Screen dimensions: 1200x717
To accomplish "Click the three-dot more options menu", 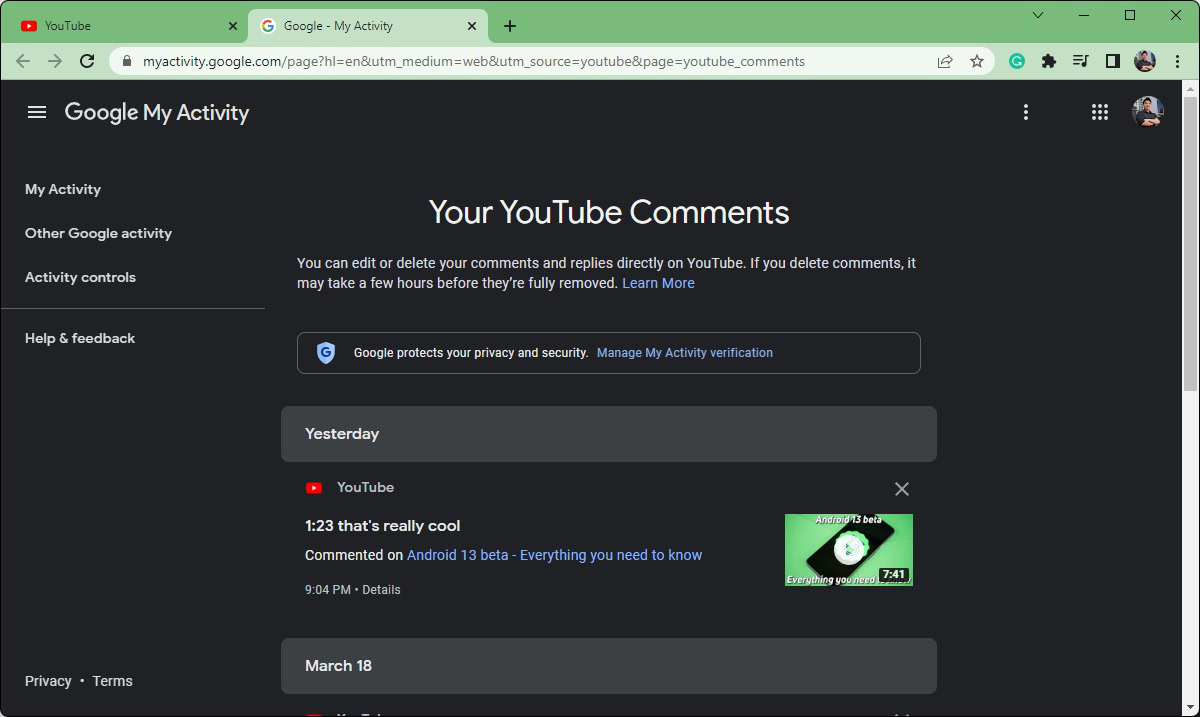I will point(1025,112).
